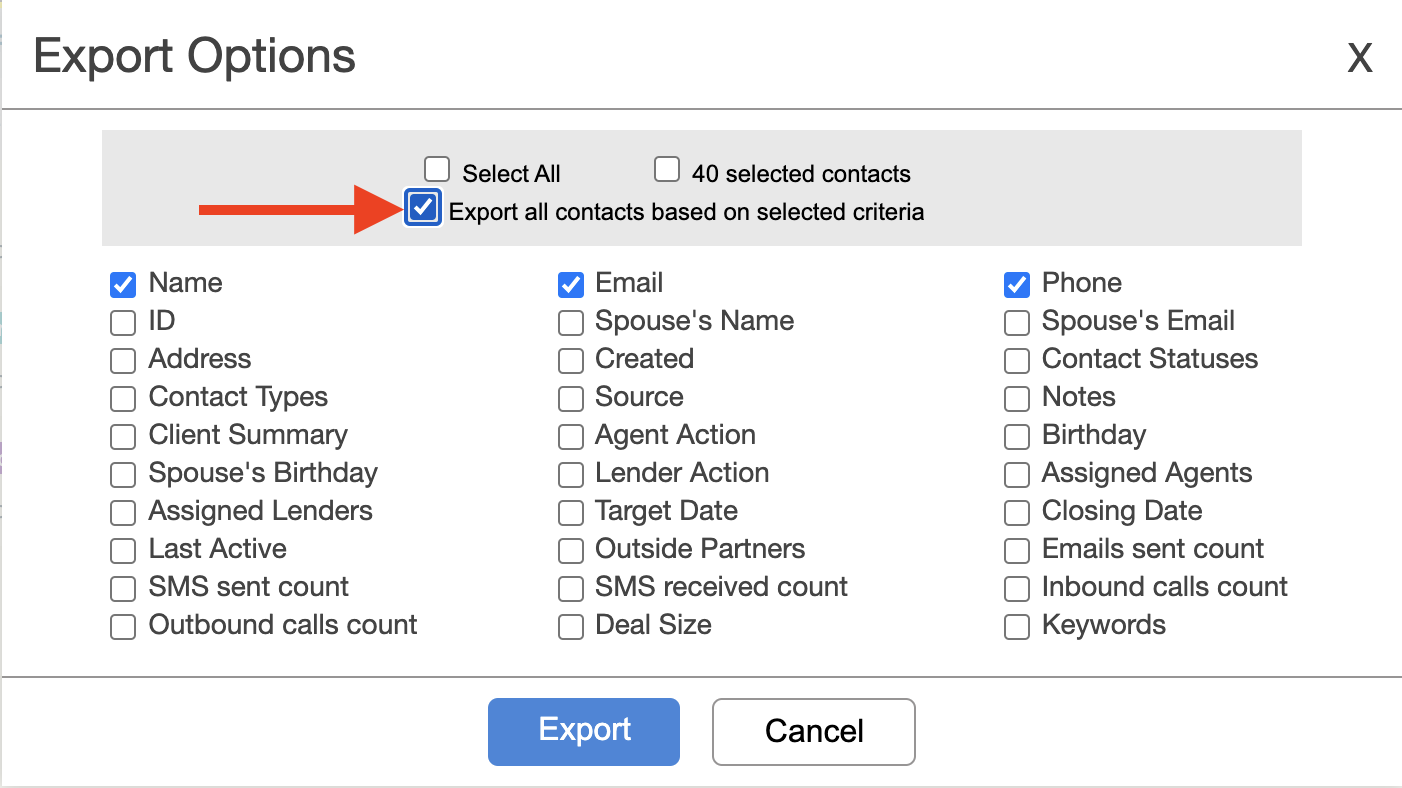Uncheck the Phone field checkbox
1402x788 pixels.
[1016, 285]
